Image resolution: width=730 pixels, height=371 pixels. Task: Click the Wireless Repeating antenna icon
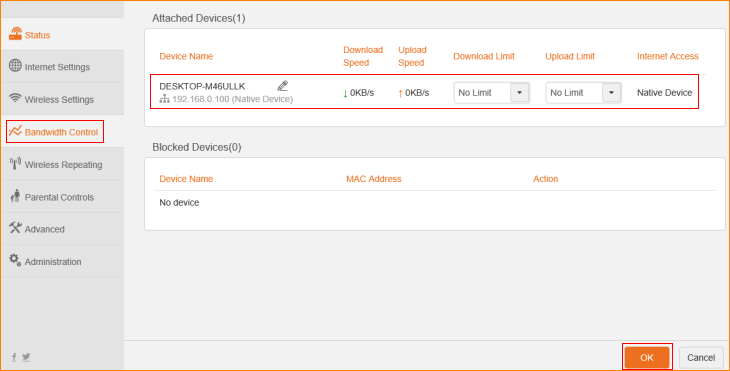coord(15,163)
